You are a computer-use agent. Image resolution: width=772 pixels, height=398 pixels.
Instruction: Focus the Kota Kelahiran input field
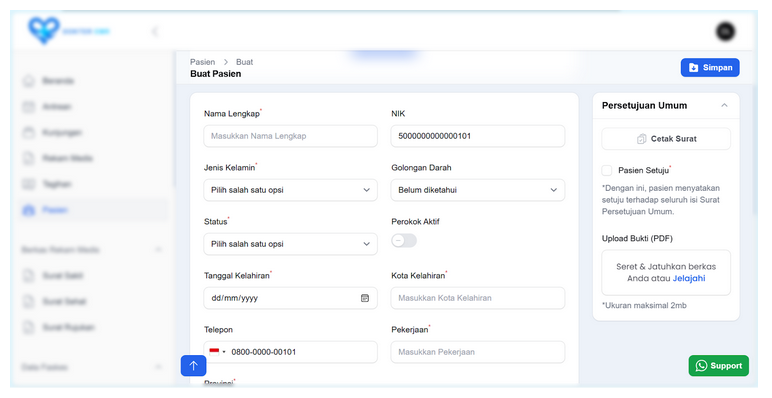click(478, 298)
